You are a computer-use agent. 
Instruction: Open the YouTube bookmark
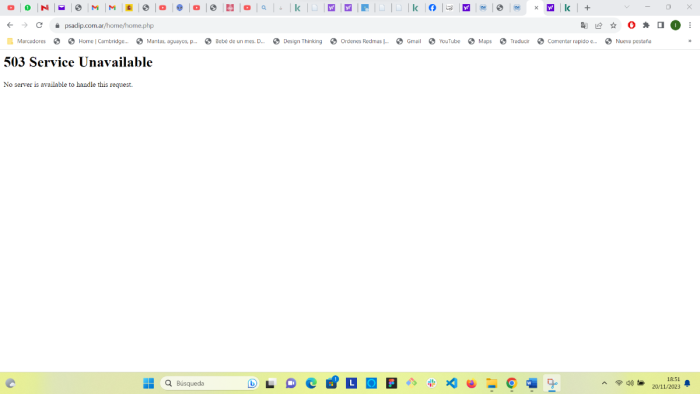pyautogui.click(x=444, y=41)
